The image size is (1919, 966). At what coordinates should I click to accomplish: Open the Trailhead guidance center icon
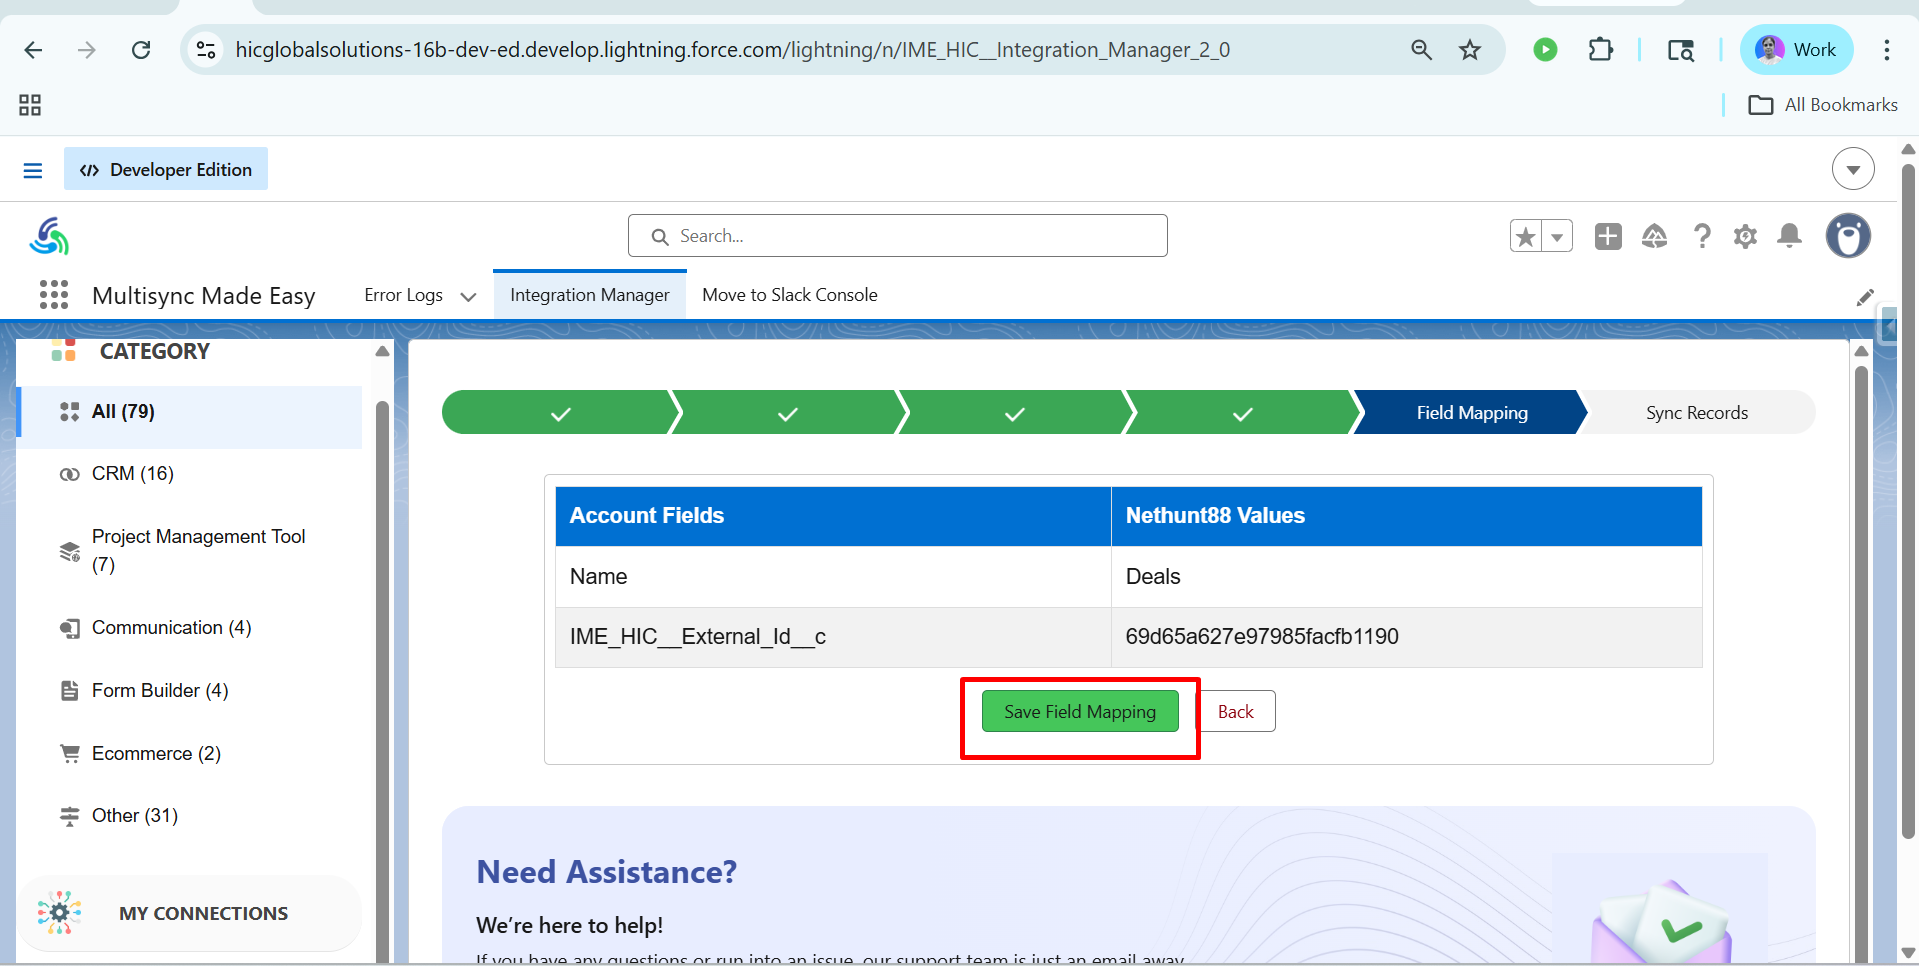pyautogui.click(x=1654, y=236)
